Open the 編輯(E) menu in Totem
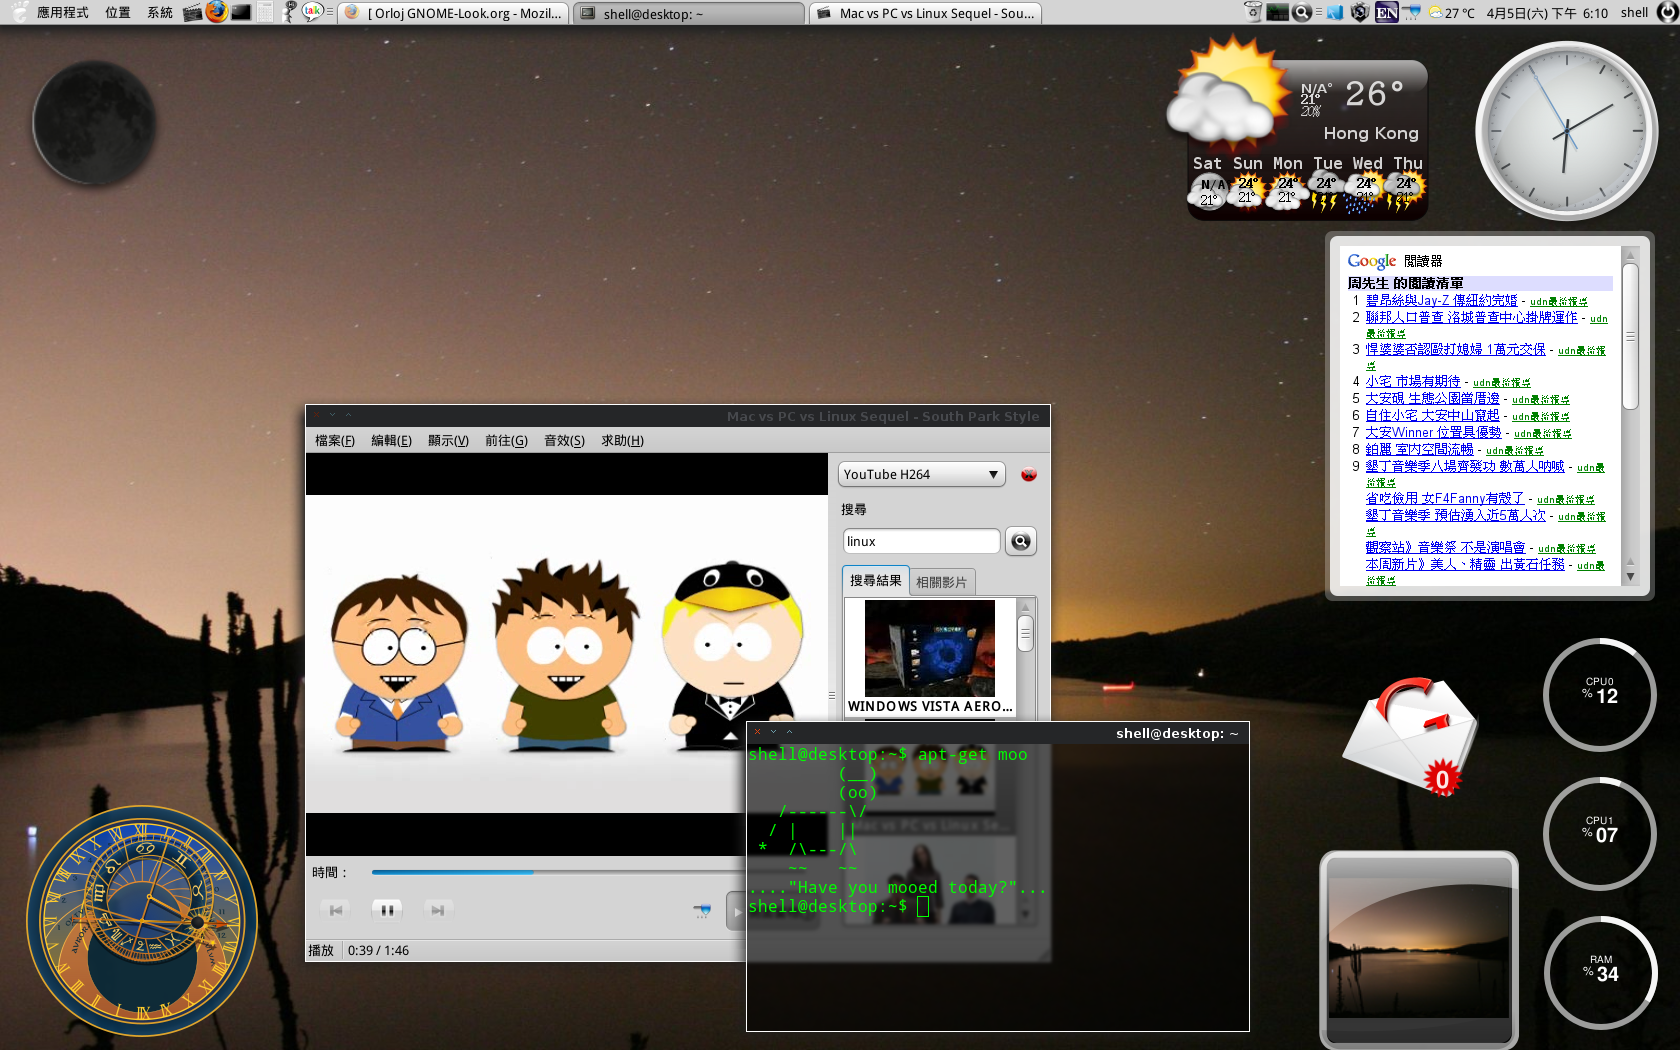1680x1050 pixels. point(391,441)
